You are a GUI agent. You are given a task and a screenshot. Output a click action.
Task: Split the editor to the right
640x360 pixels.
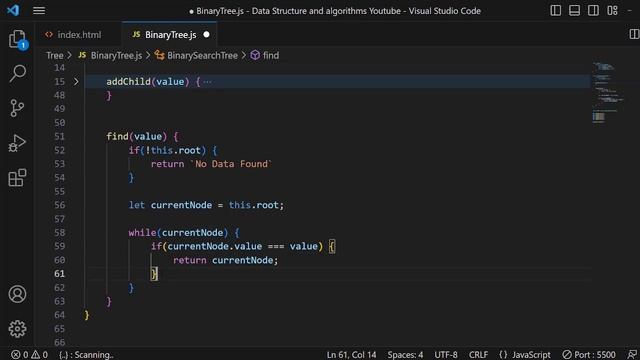634,34
